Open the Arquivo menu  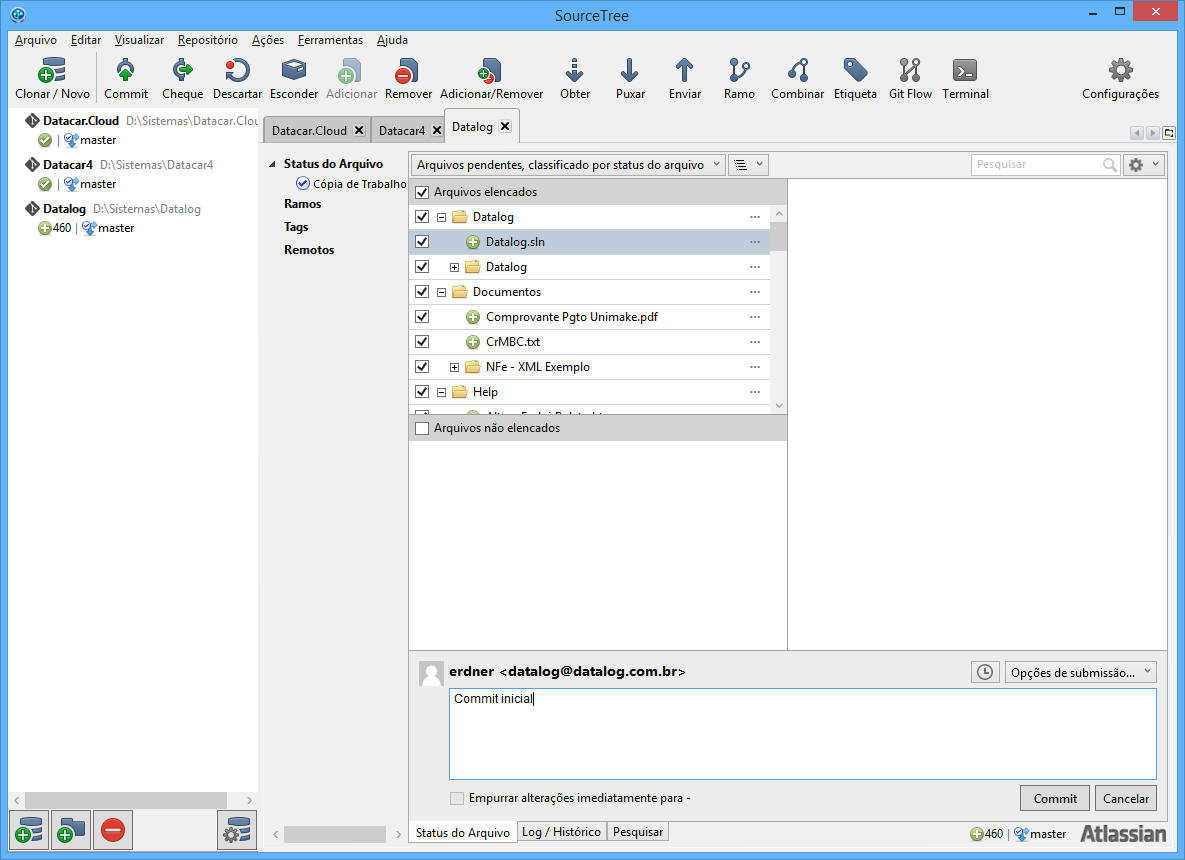click(x=36, y=40)
